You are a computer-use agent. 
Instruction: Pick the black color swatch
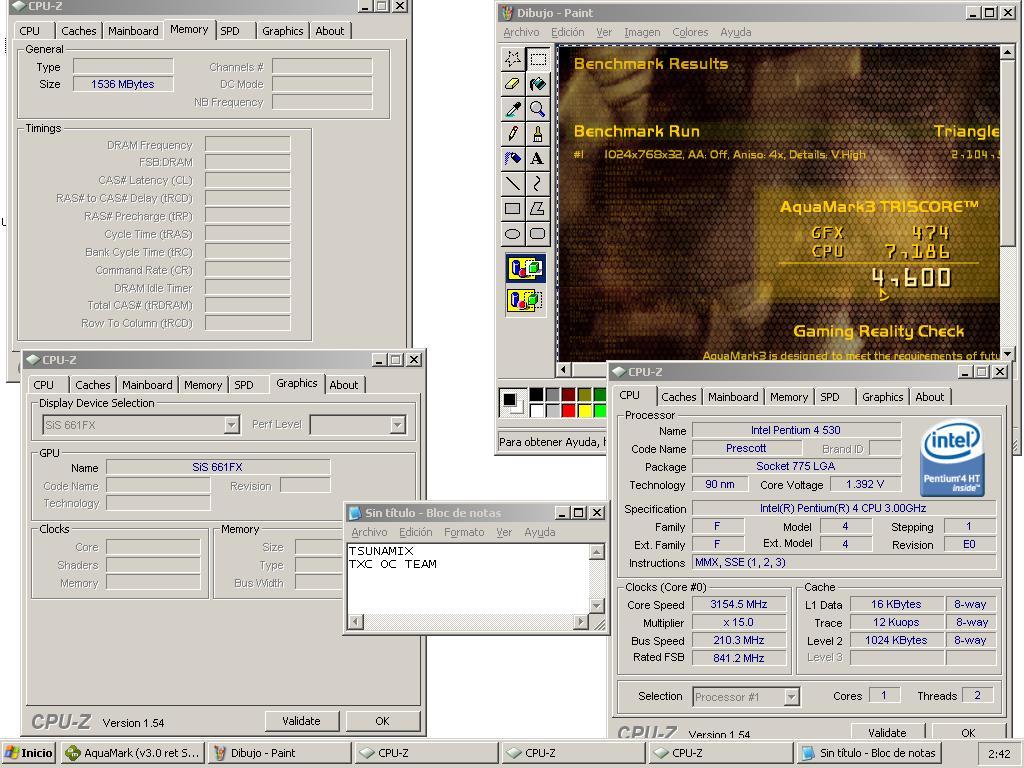536,394
